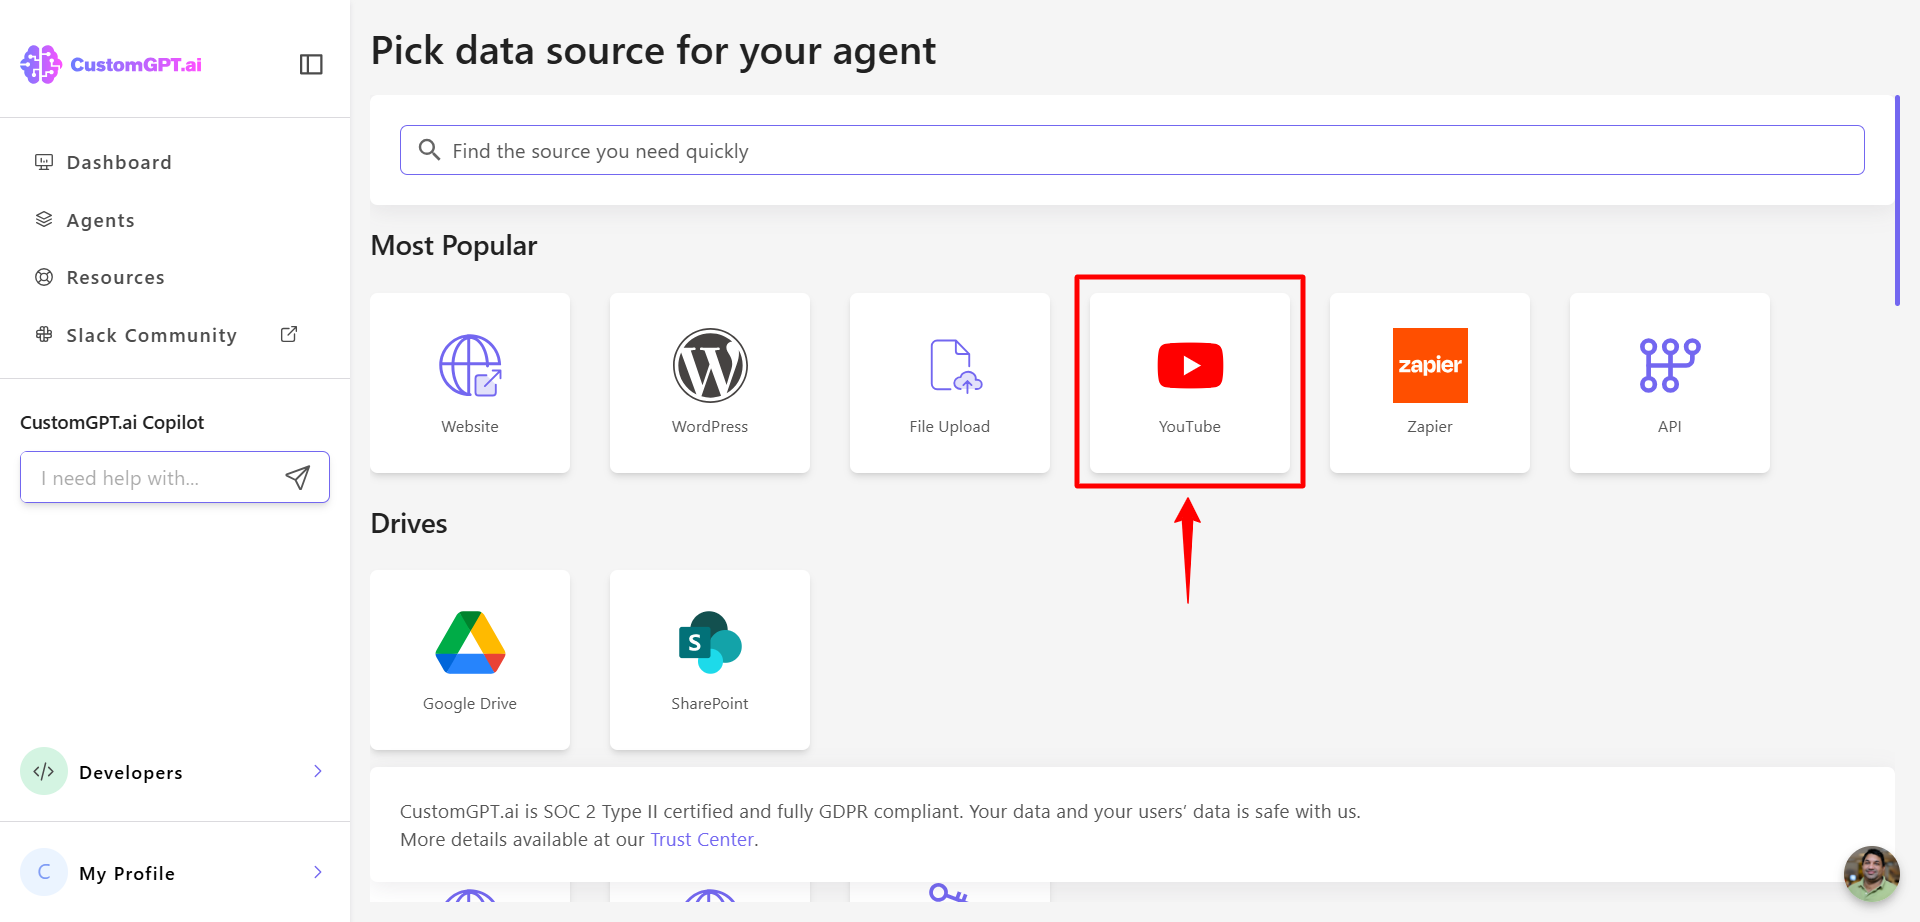Click the API label text
This screenshot has width=1920, height=922.
(1670, 426)
